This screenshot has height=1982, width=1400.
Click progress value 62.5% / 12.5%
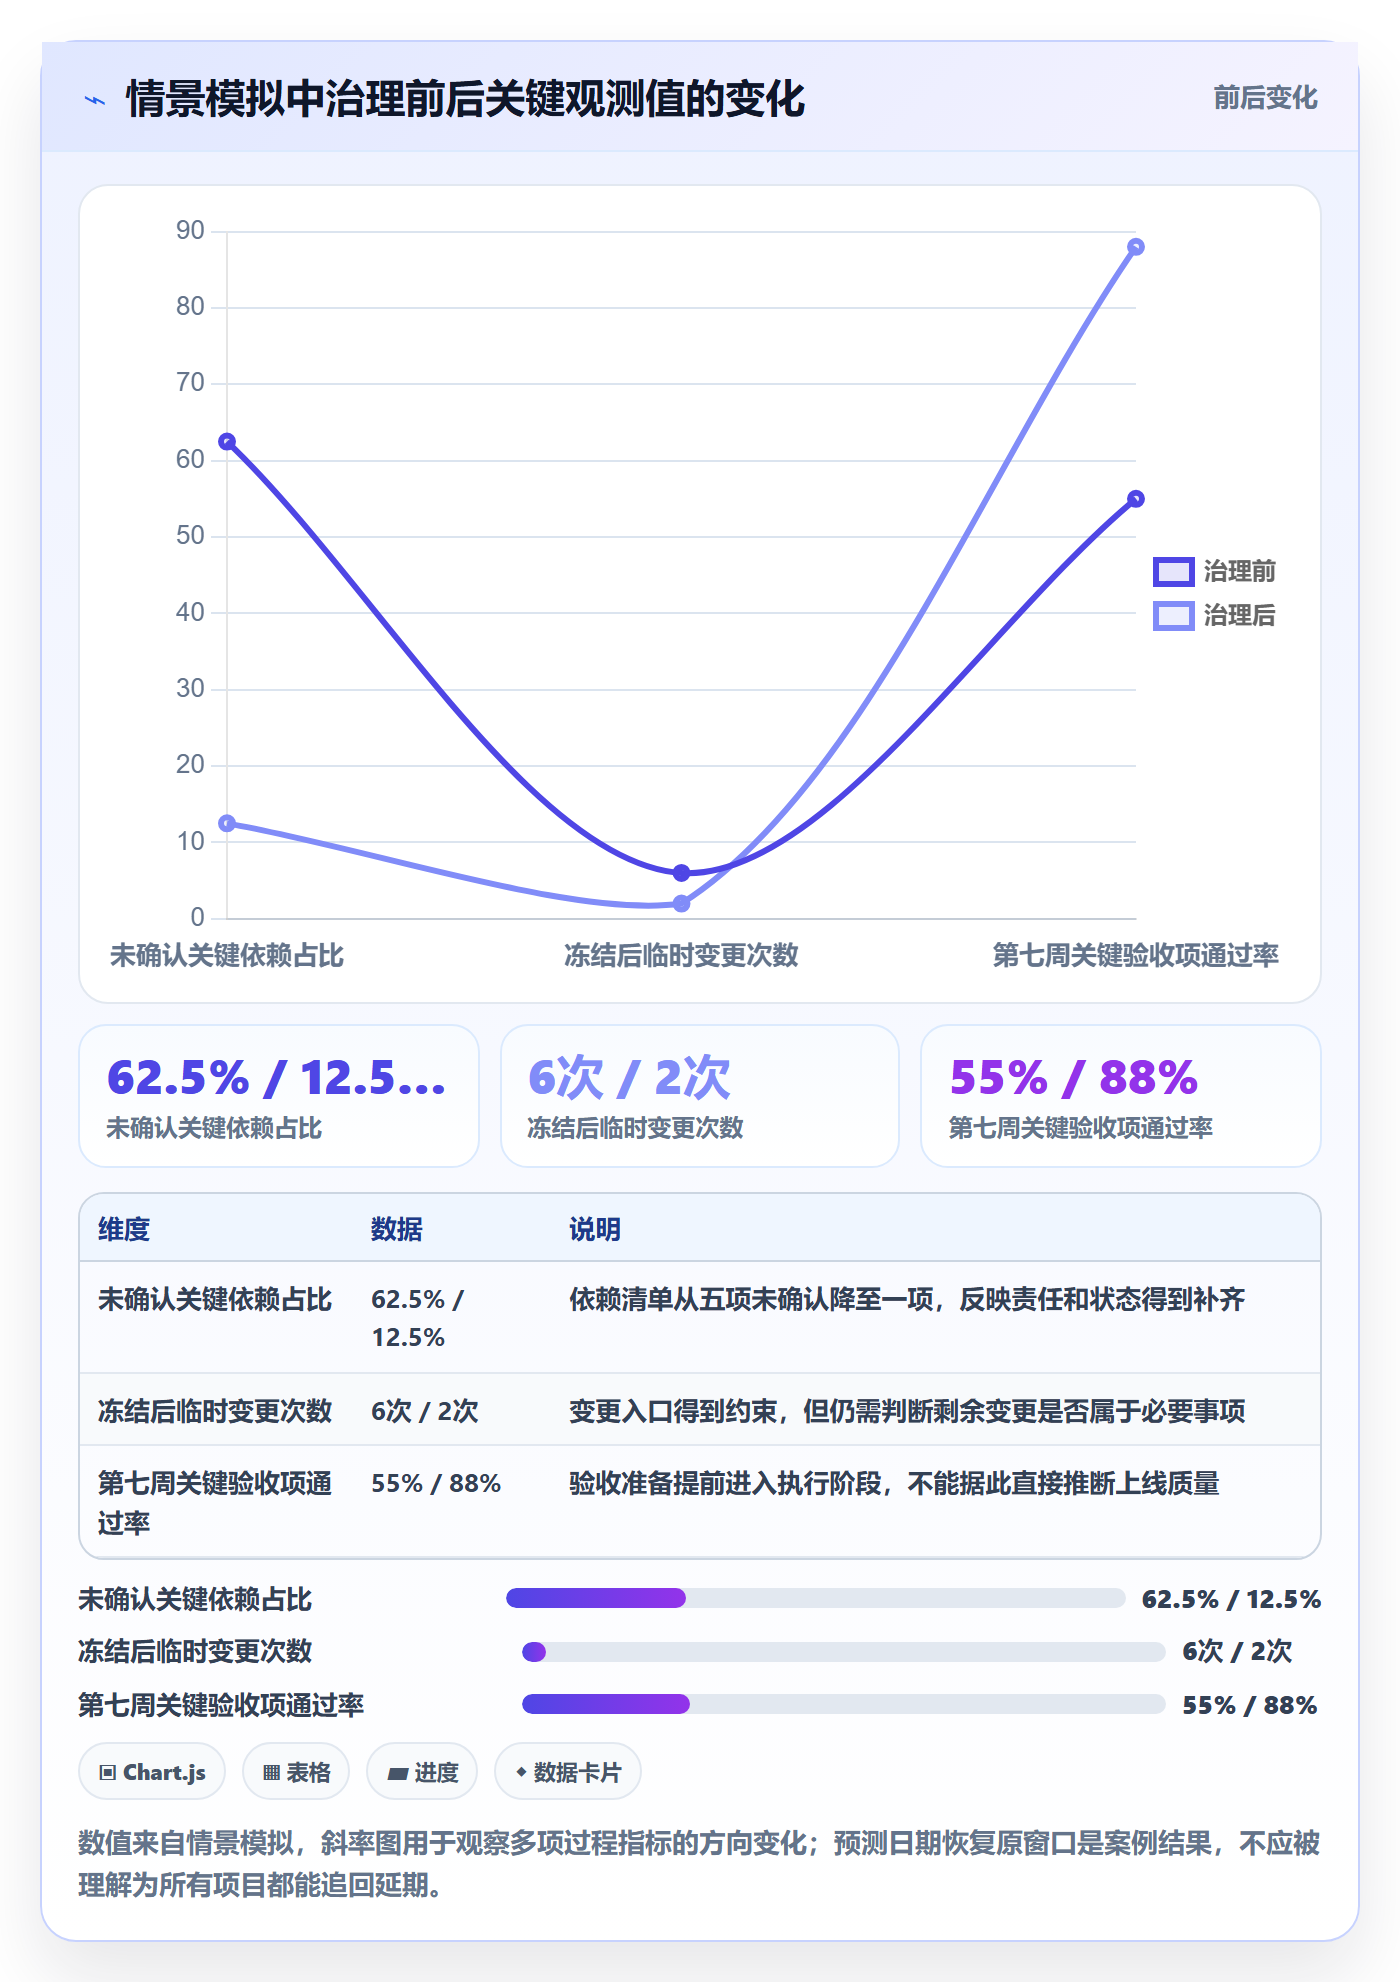tap(1231, 1599)
